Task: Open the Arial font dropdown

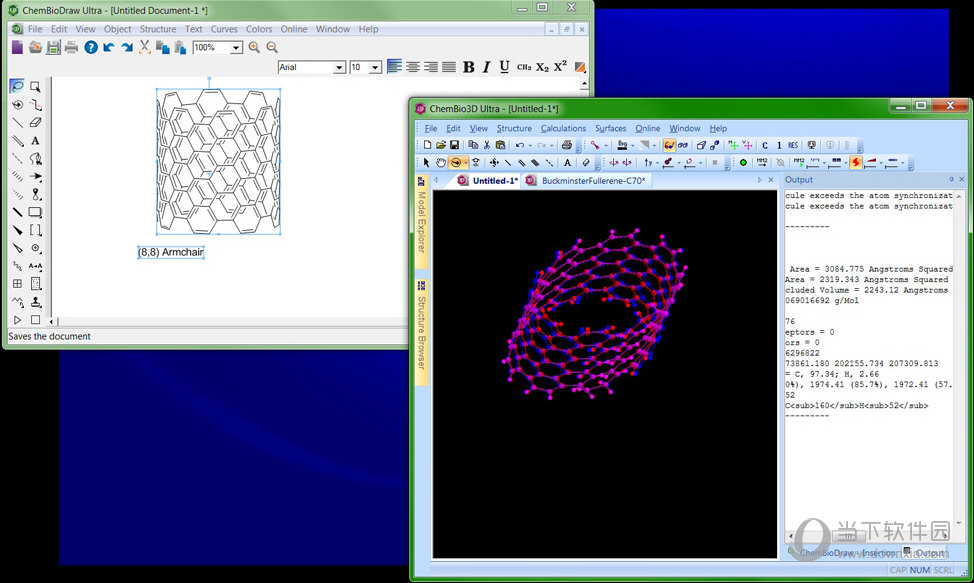Action: (x=339, y=68)
